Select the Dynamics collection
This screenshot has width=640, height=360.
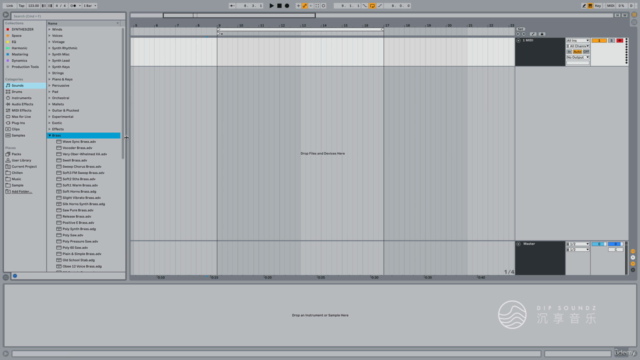(19, 60)
